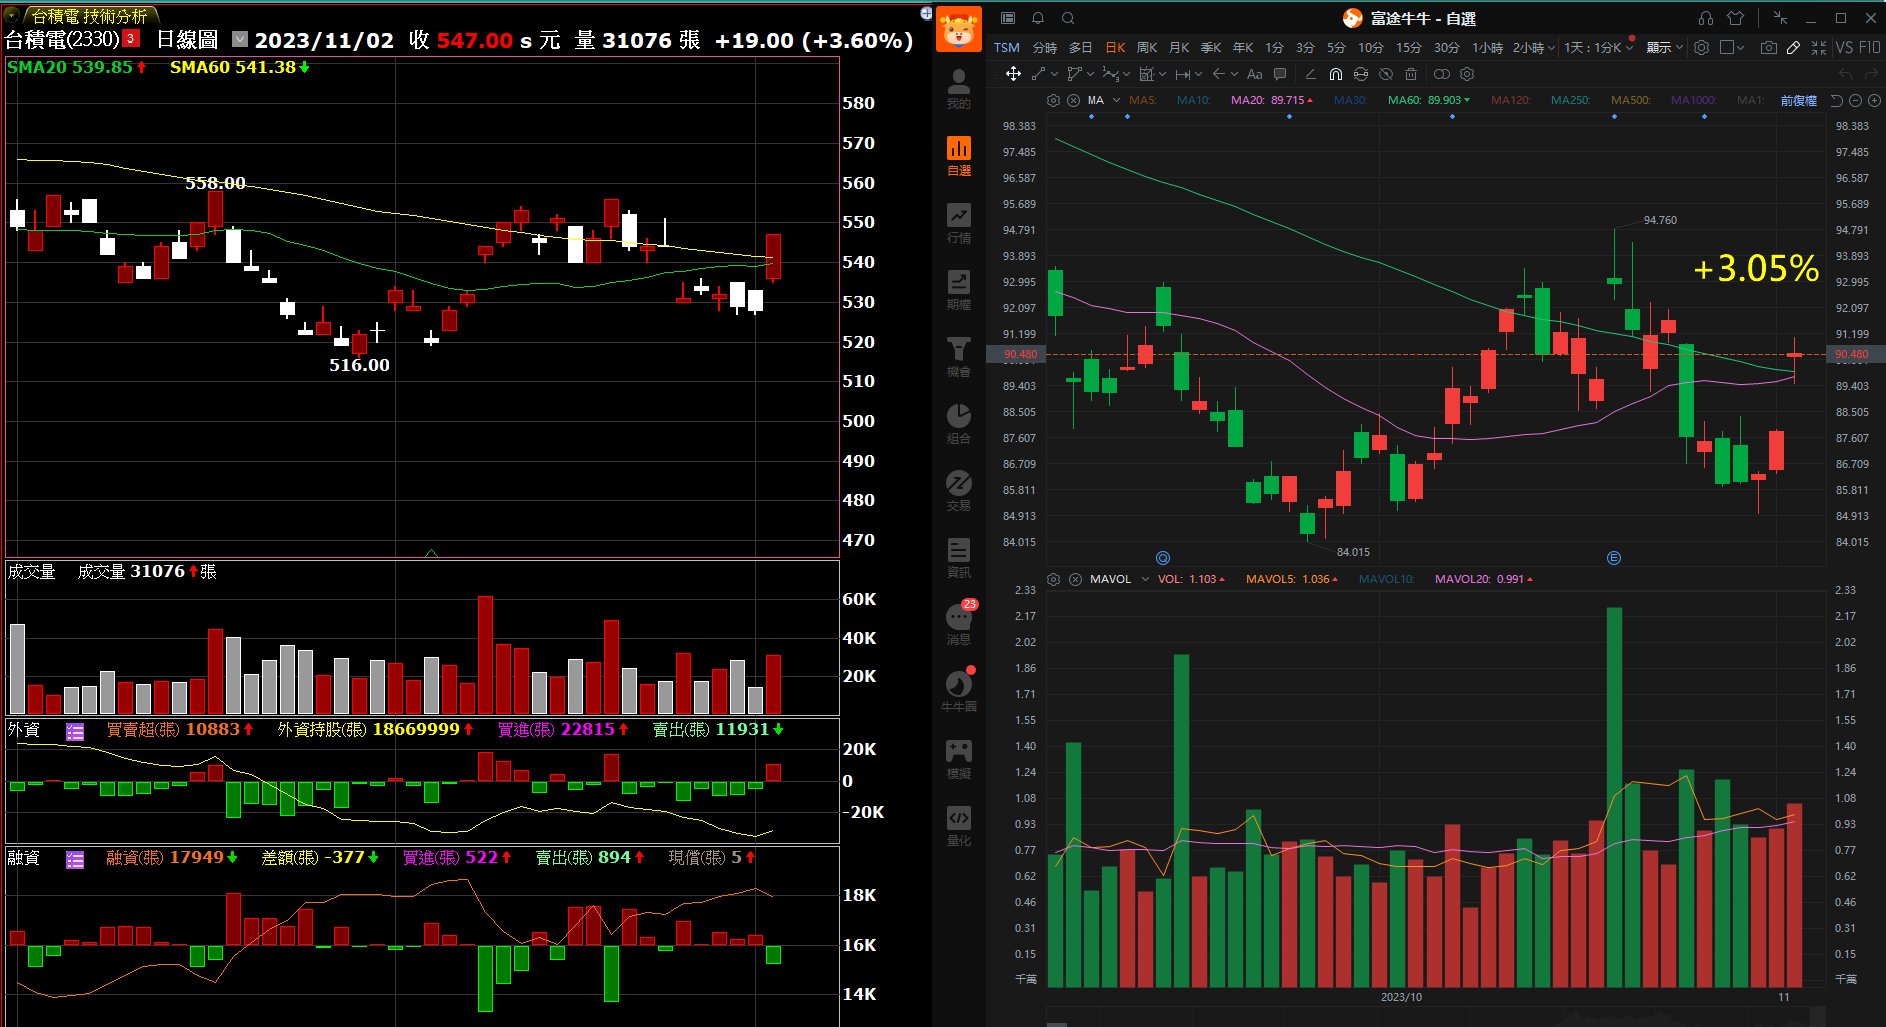Open the layout square dropdown
This screenshot has height=1027, width=1886.
[x=1732, y=48]
